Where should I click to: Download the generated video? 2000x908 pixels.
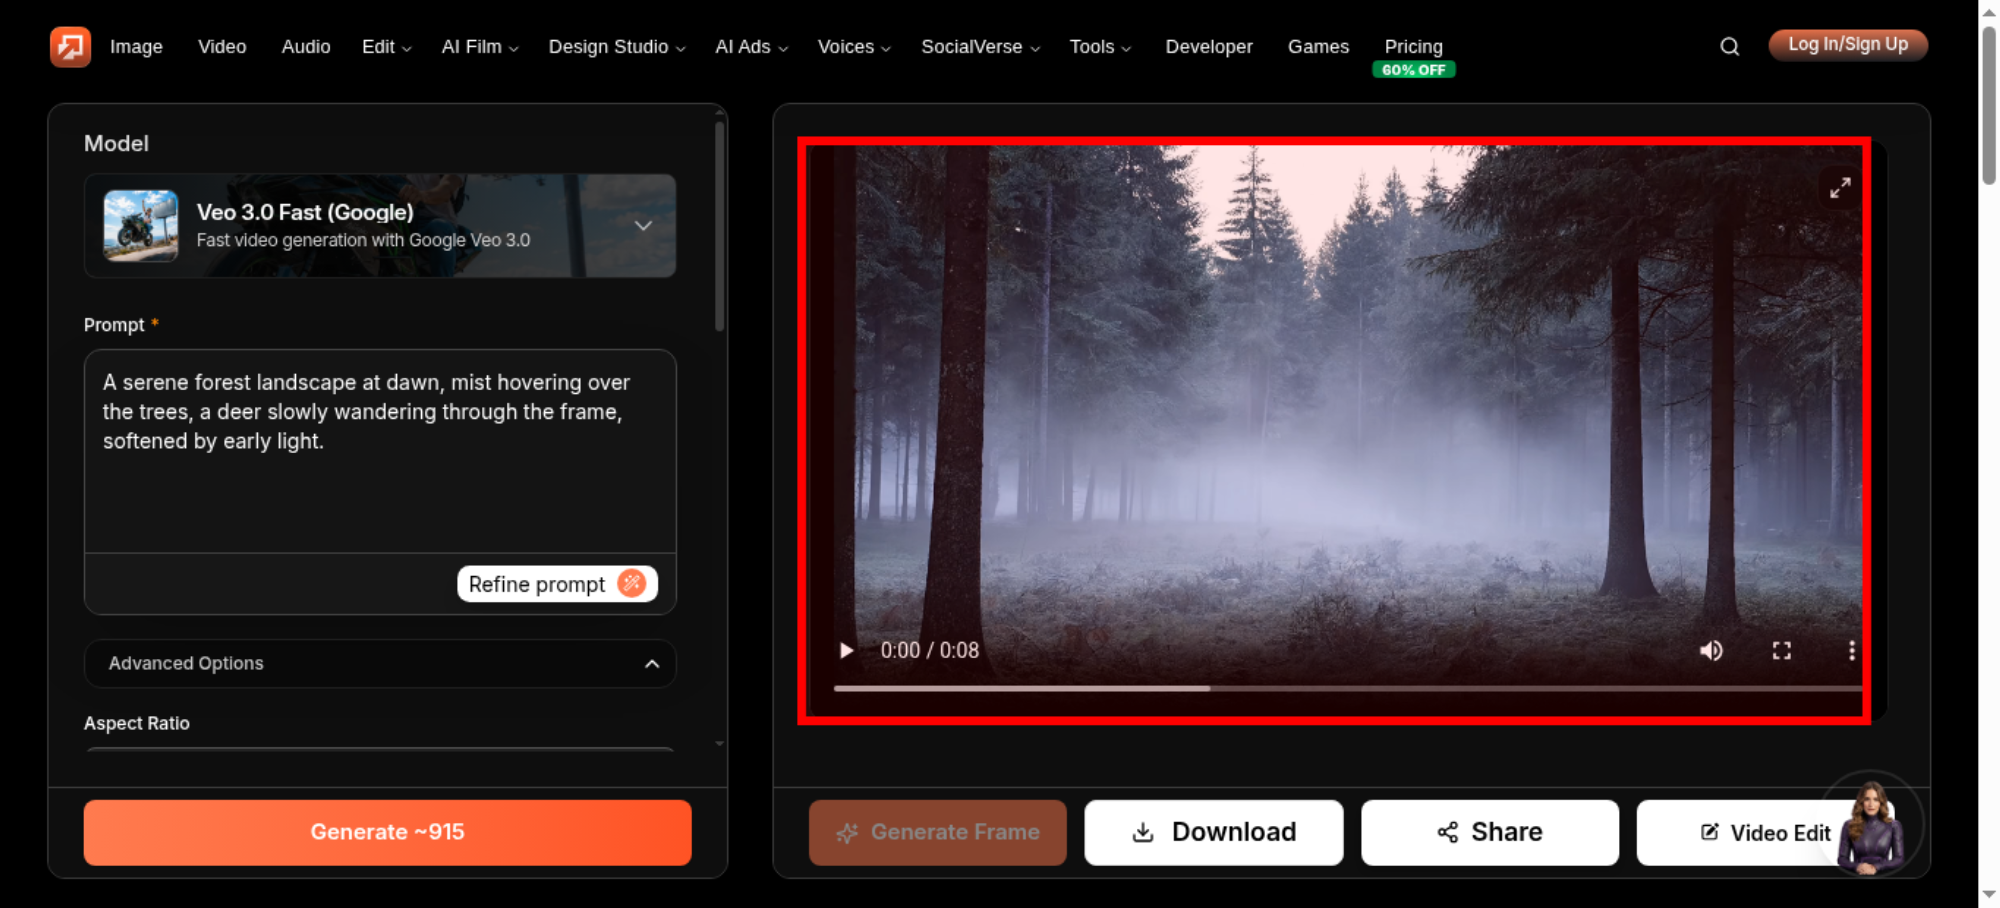(x=1213, y=832)
